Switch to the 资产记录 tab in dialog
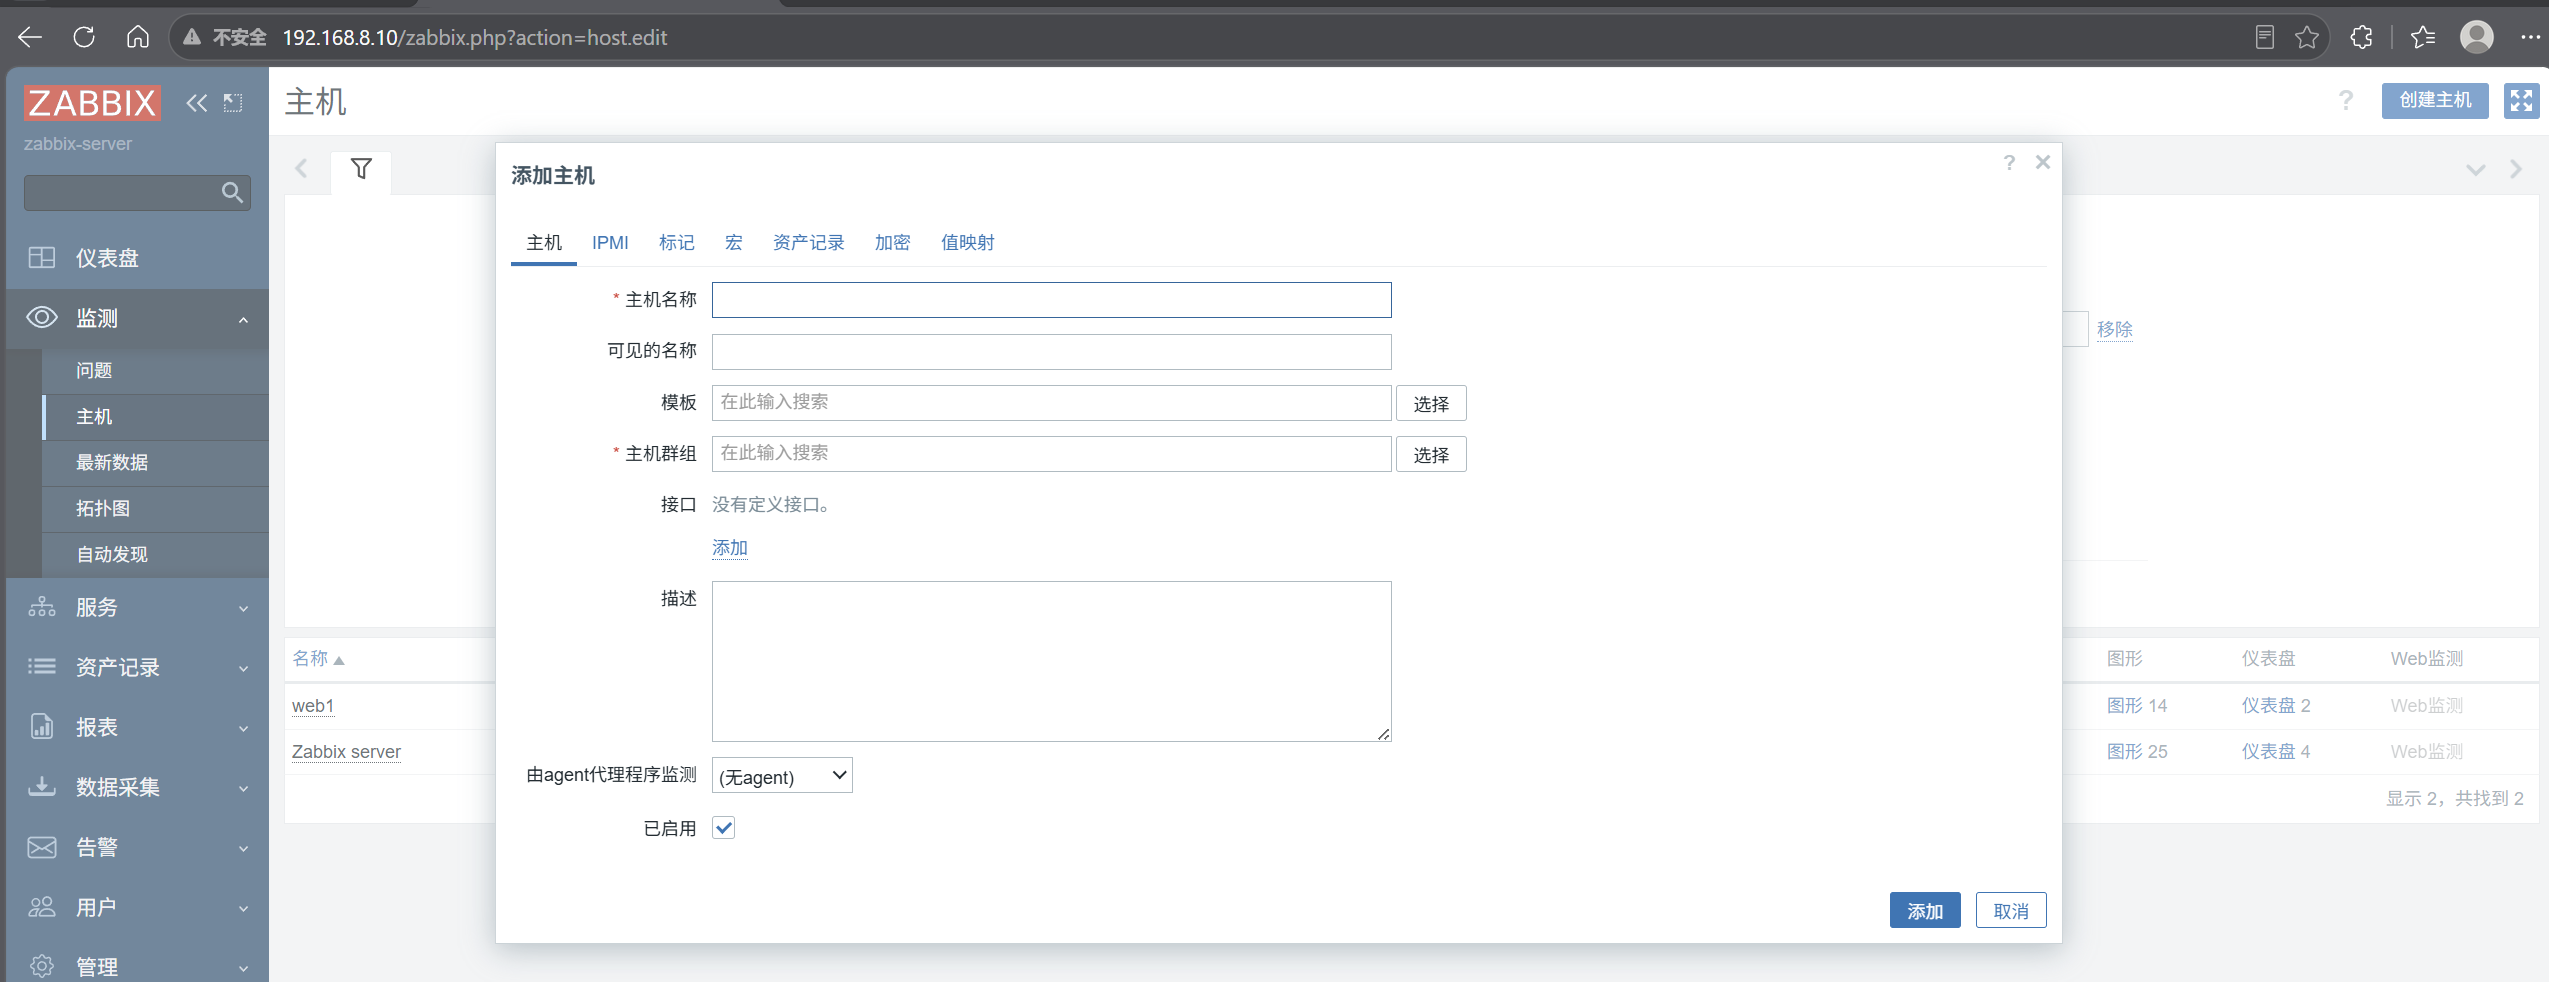This screenshot has height=982, width=2549. point(809,243)
